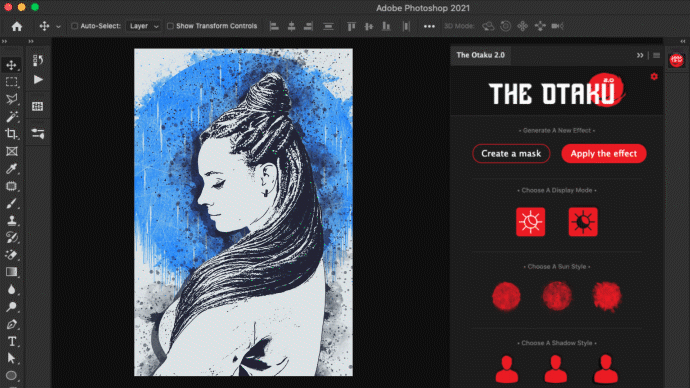This screenshot has height=388, width=690.
Task: Click the 3D roll icon
Action: tap(506, 26)
